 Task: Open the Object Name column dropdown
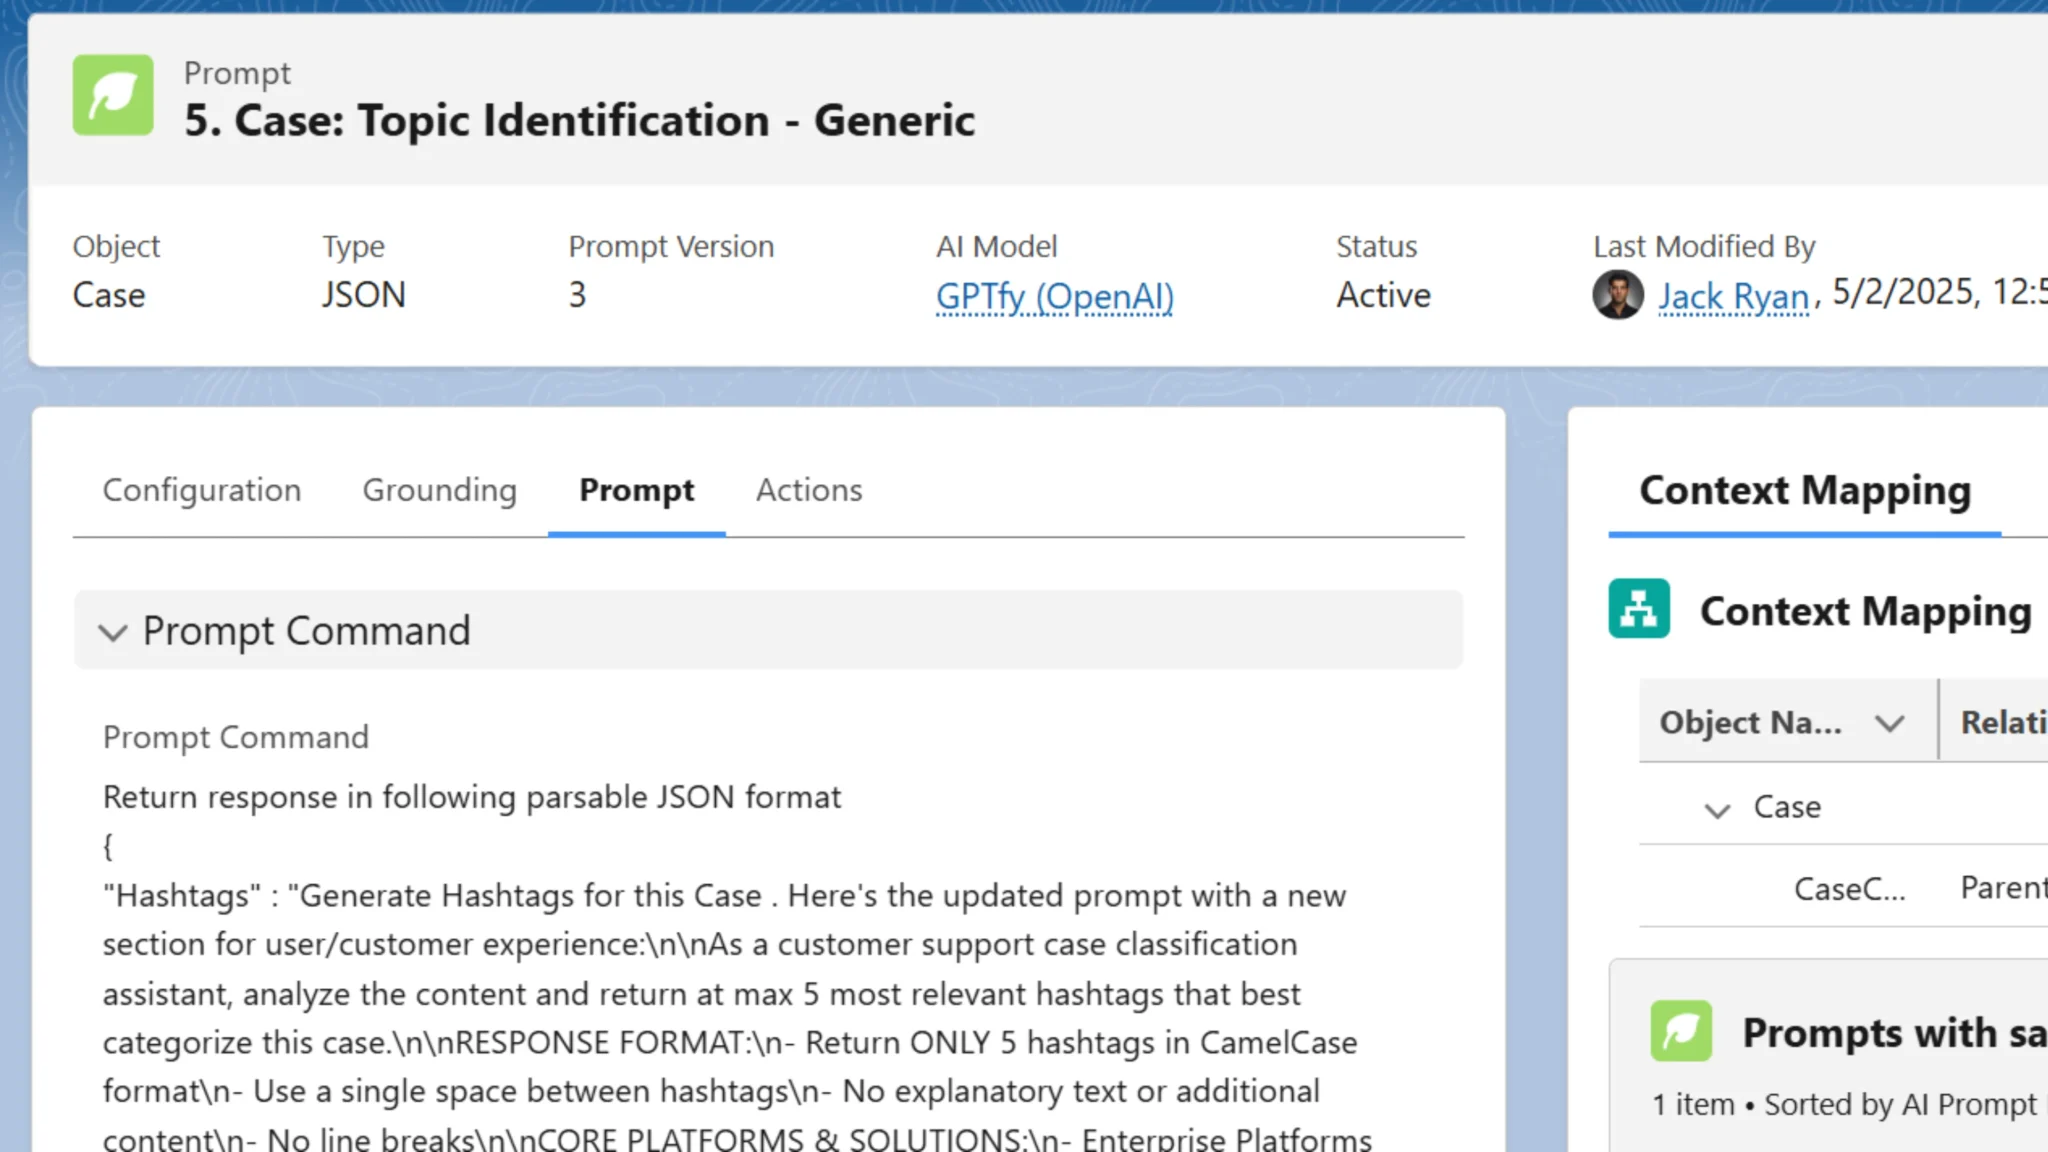point(1890,722)
